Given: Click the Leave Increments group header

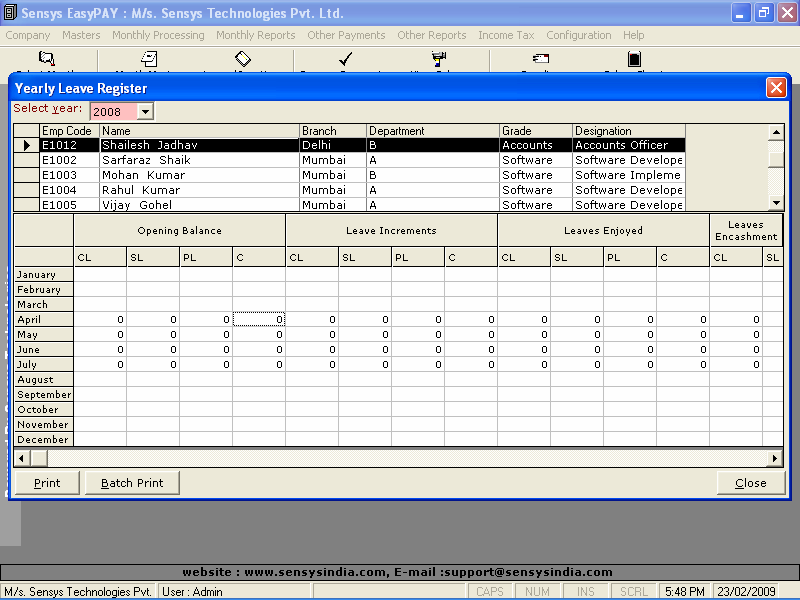Looking at the screenshot, I should click(391, 231).
